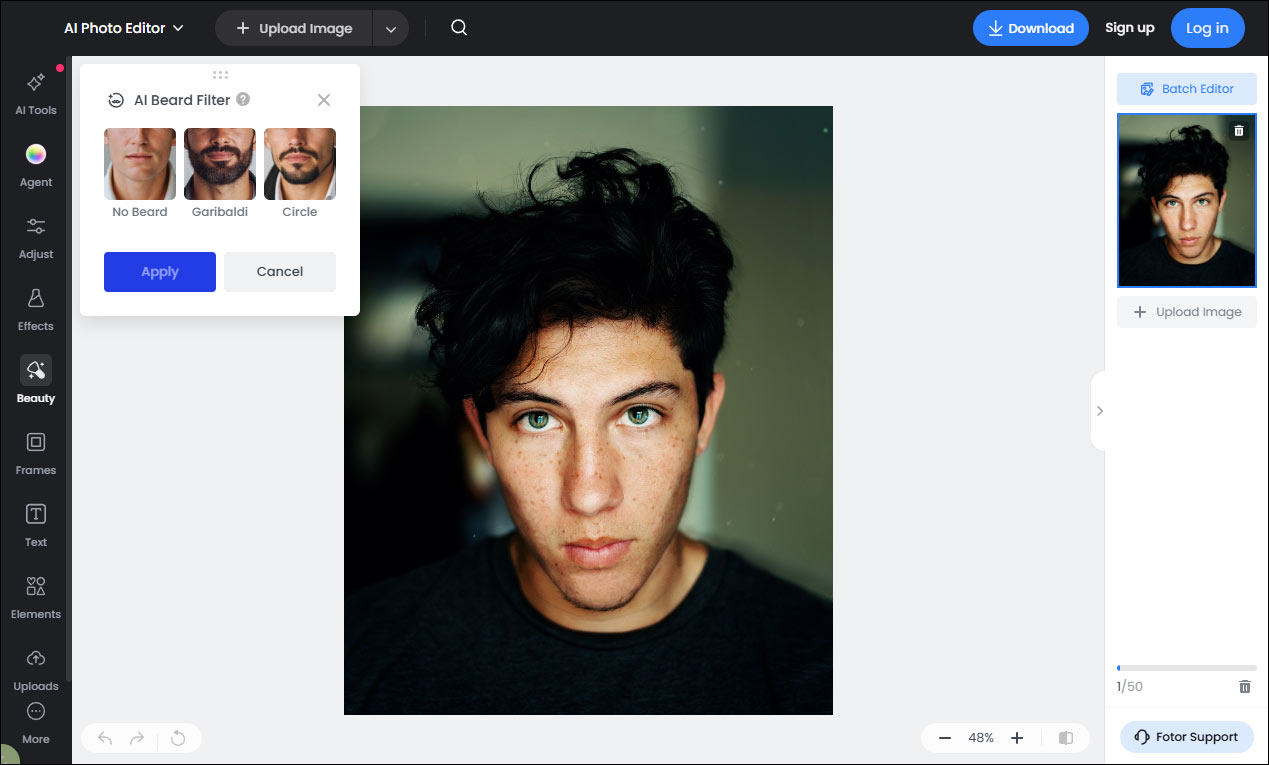Open the Frames panel
Screen dimensions: 1269x765
(x=35, y=452)
